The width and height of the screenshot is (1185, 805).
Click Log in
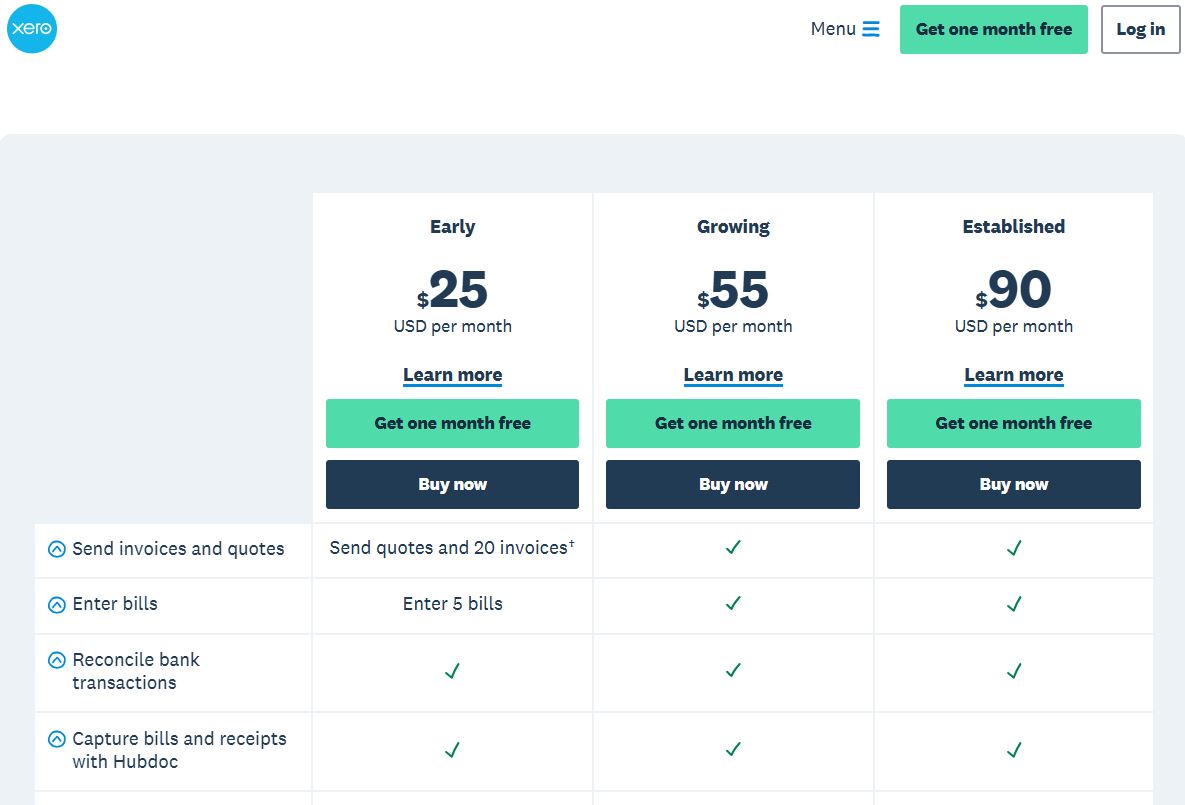click(1139, 29)
